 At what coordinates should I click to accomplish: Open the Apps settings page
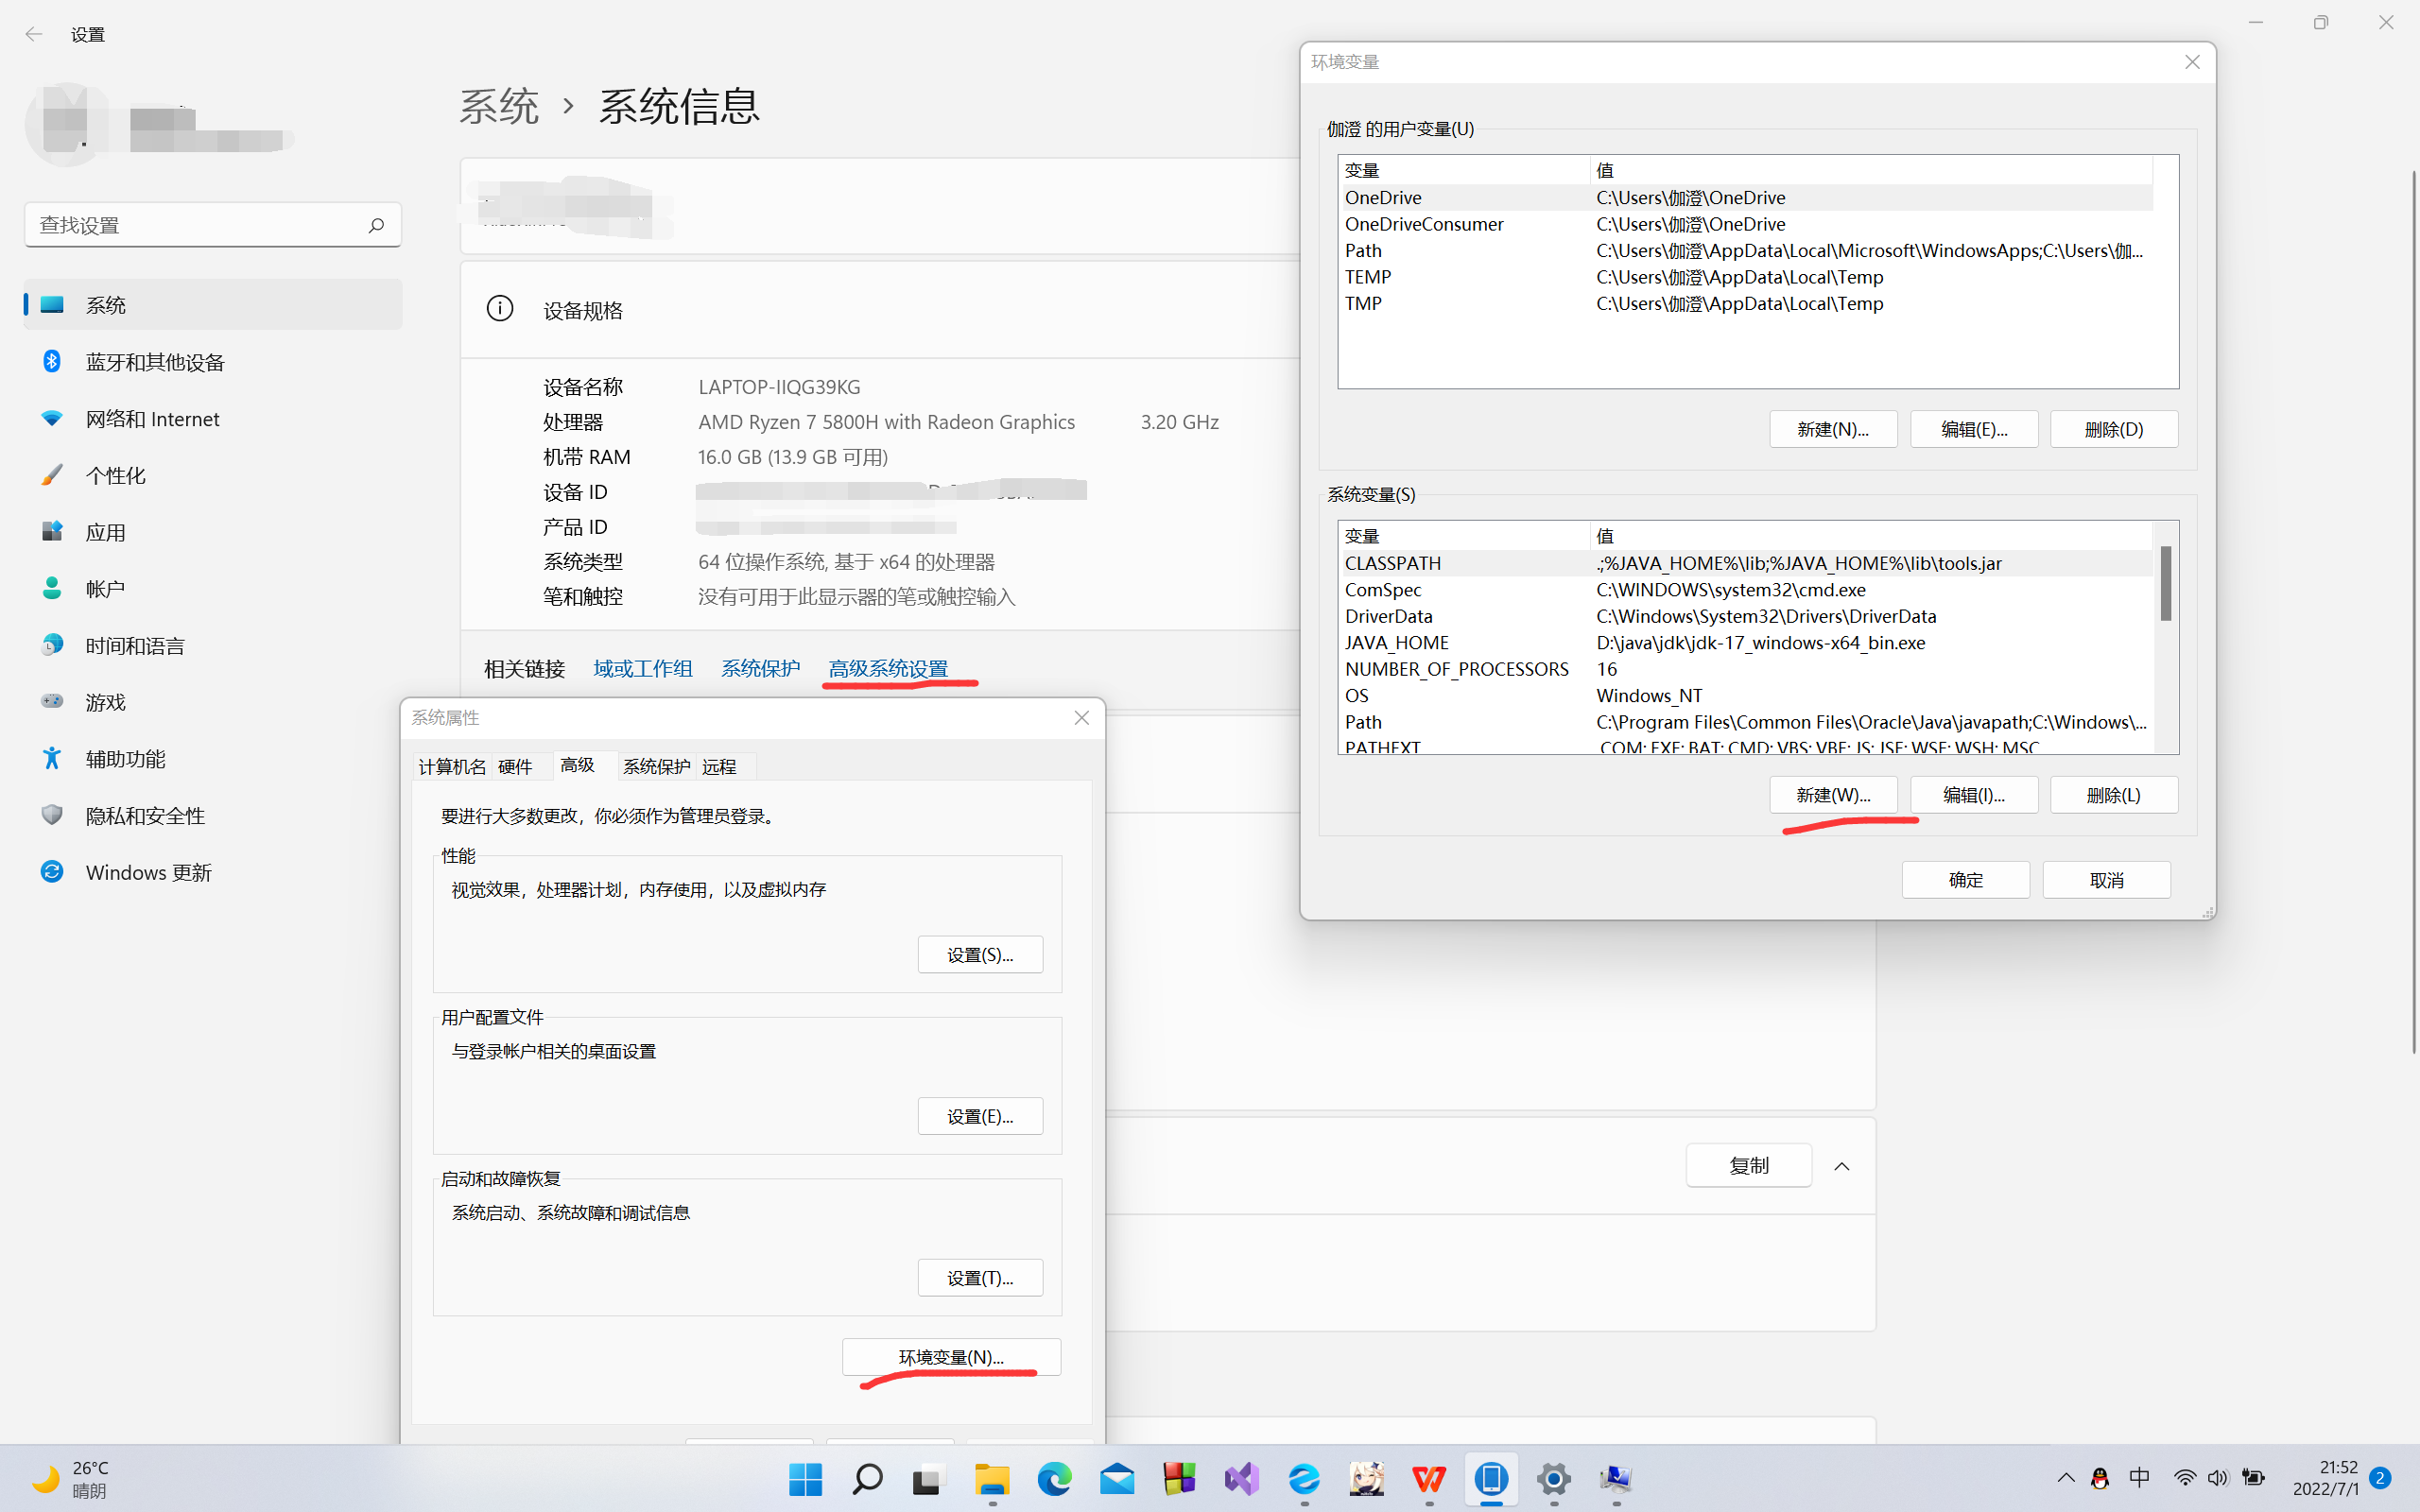click(105, 532)
